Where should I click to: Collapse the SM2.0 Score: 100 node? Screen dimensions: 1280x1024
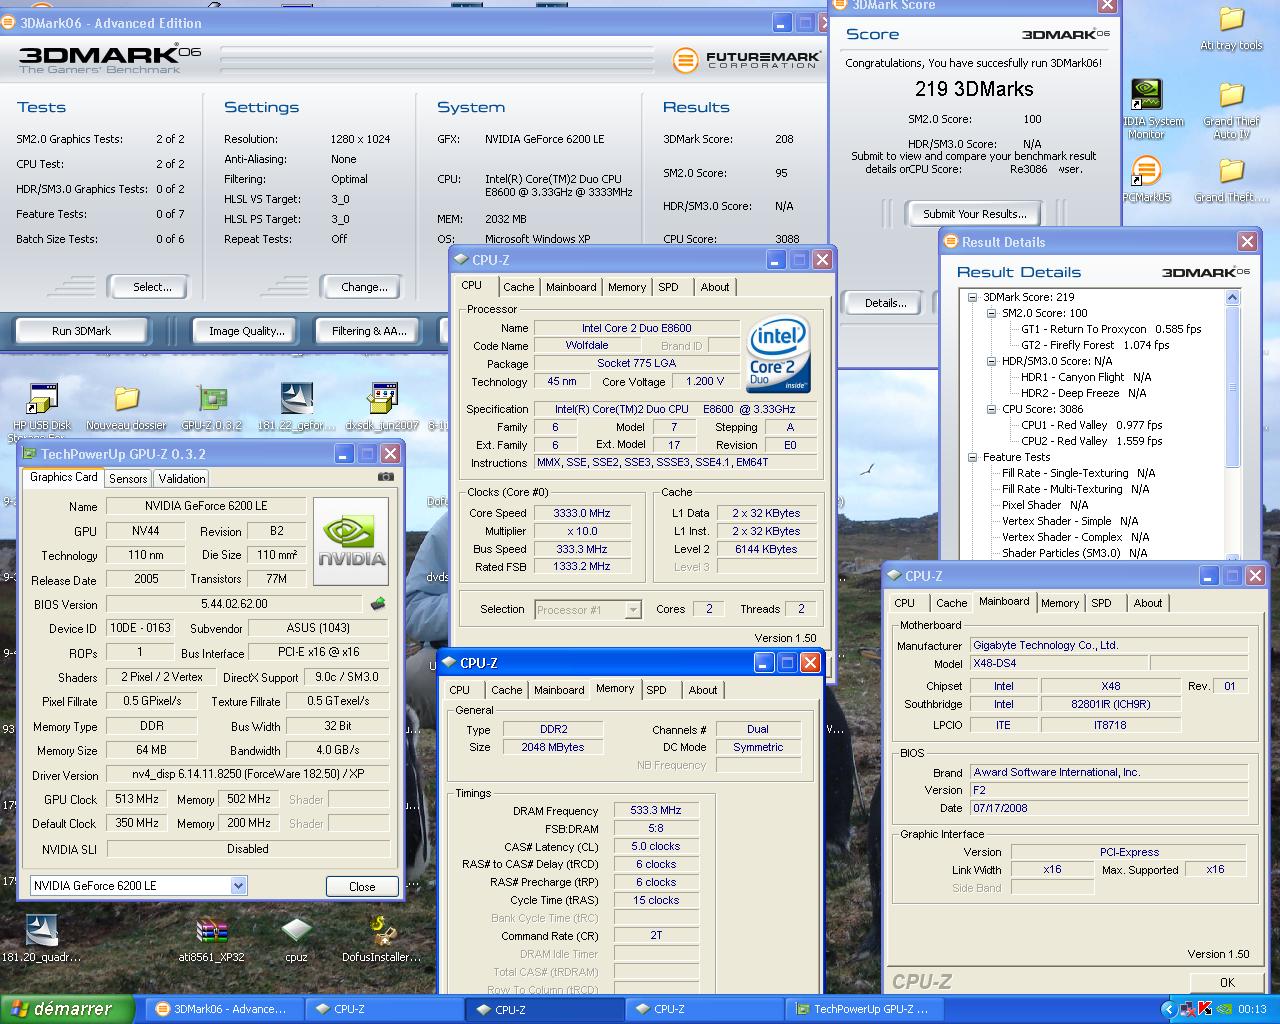tap(991, 313)
